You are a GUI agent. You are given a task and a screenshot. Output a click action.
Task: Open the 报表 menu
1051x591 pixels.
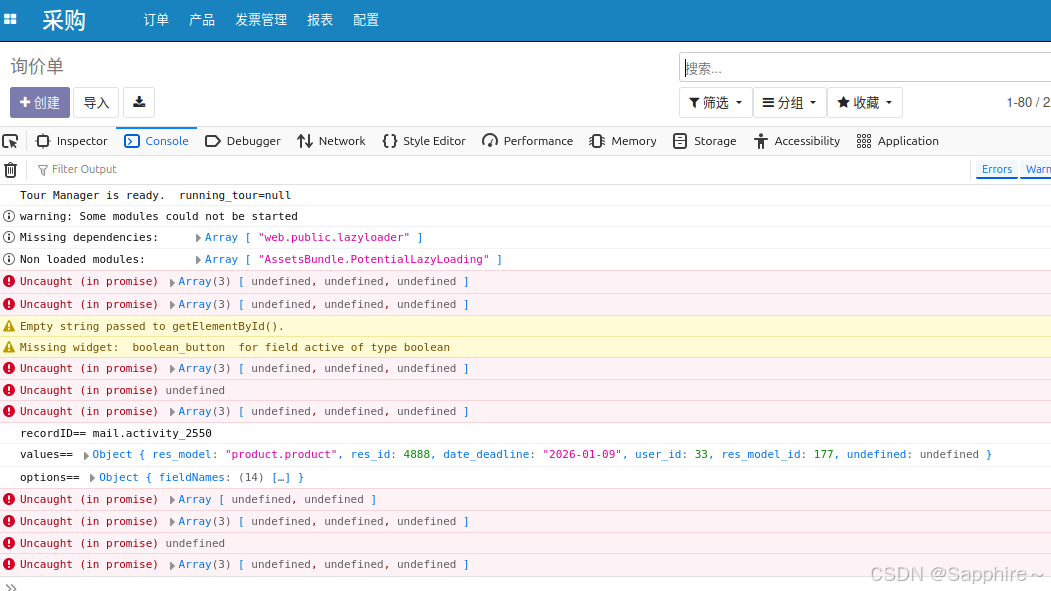320,20
